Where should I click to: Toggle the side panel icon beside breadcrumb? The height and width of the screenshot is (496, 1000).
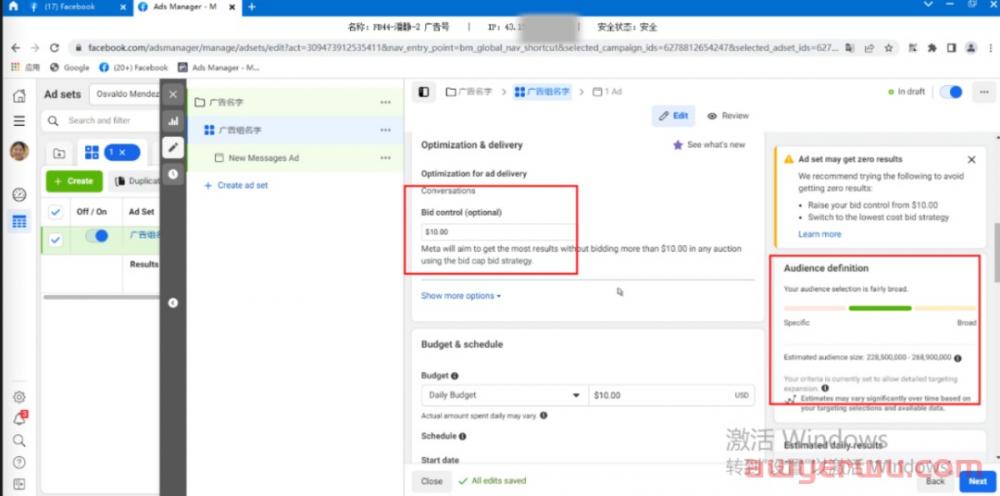coord(423,92)
